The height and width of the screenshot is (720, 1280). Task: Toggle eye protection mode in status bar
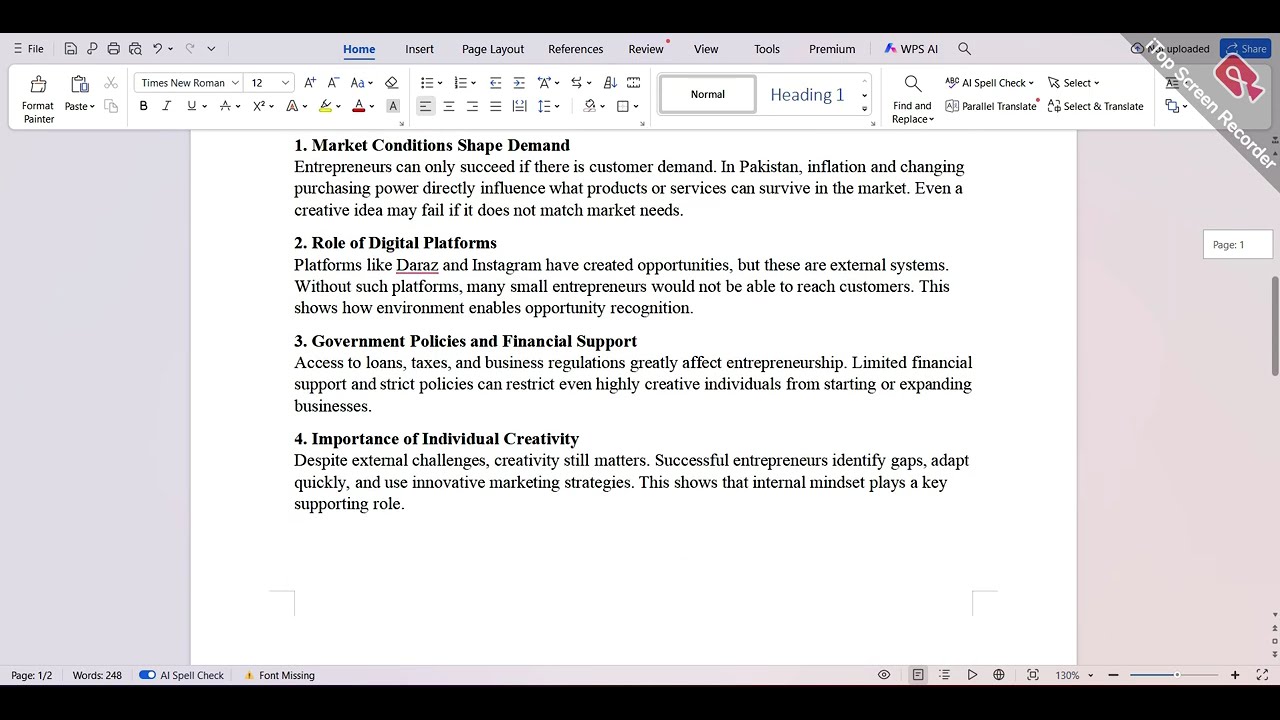884,675
